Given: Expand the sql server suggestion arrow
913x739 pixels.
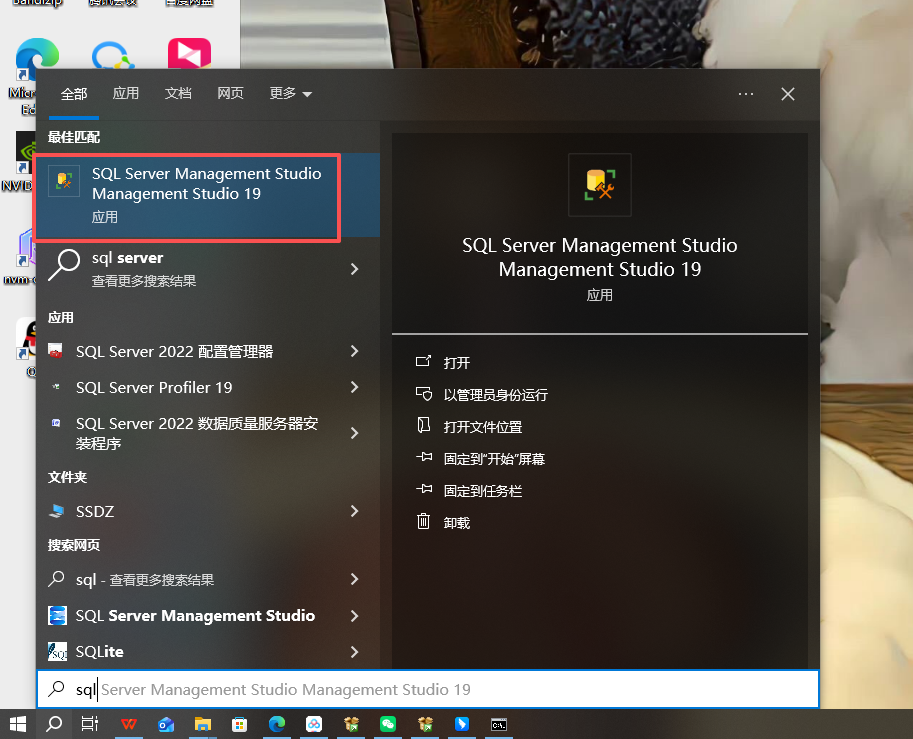Looking at the screenshot, I should pos(355,268).
